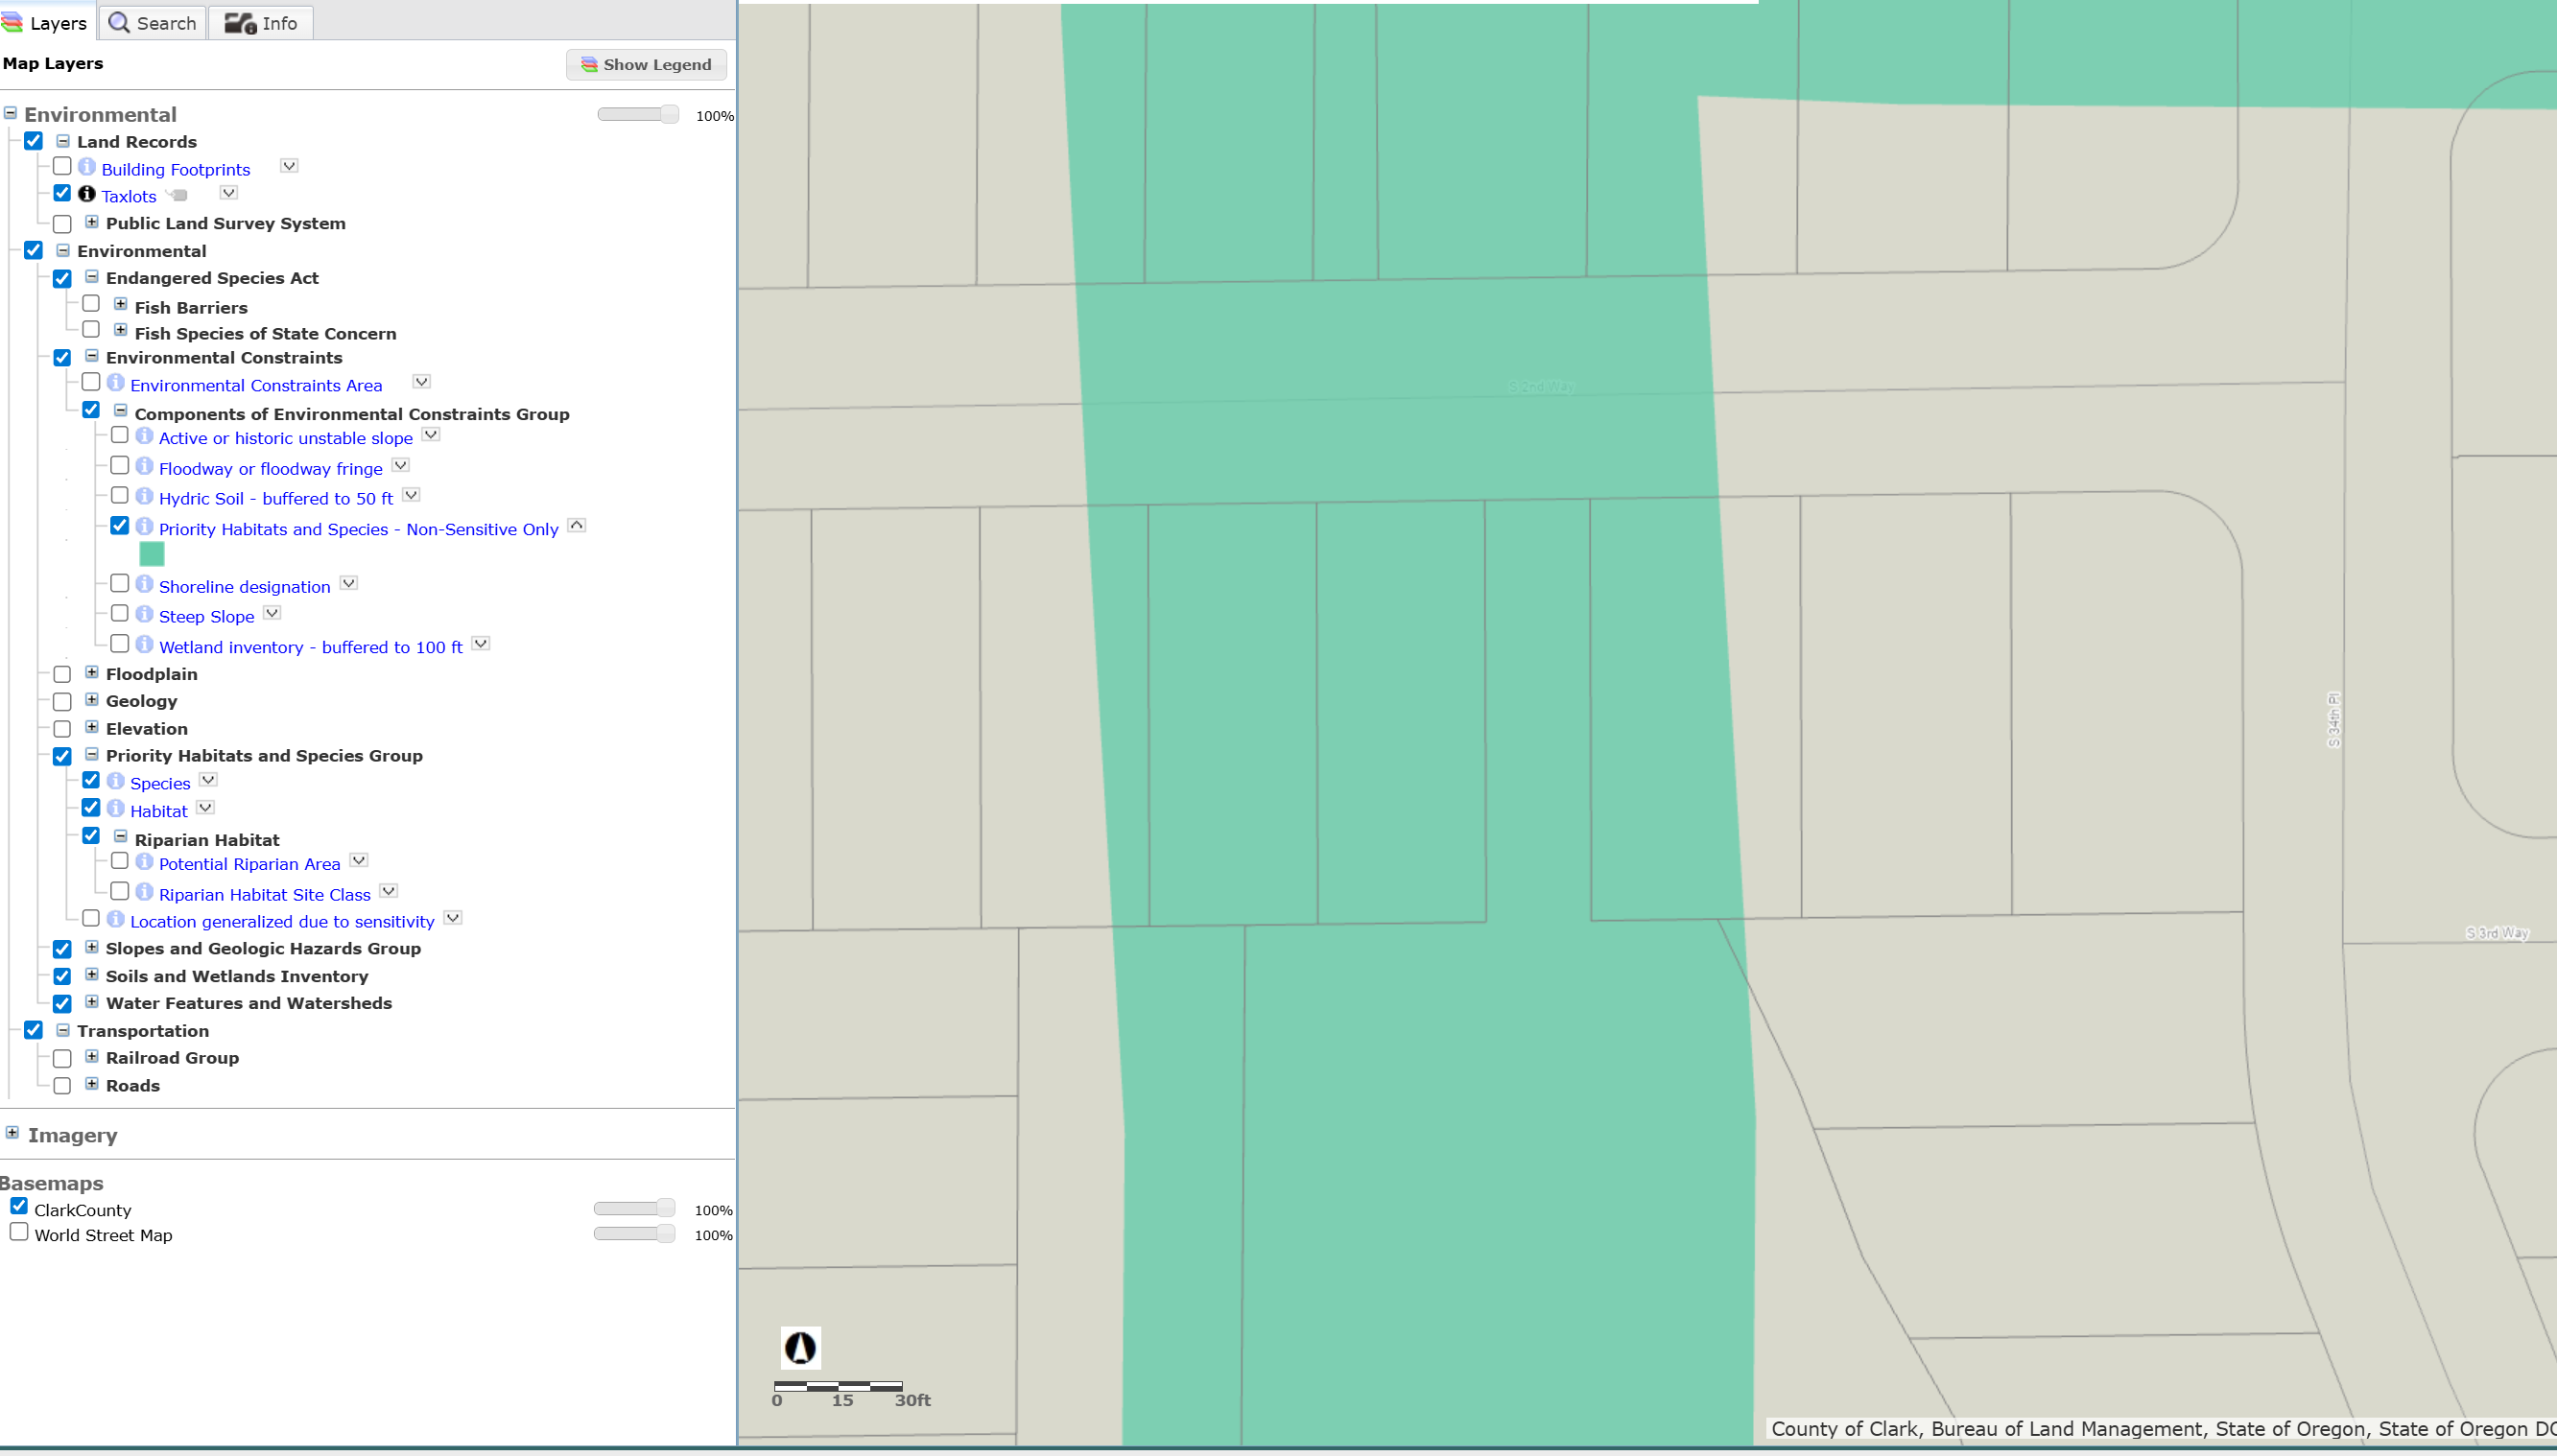This screenshot has width=2557, height=1456.
Task: Click the green Priority Habitats legend swatch
Action: coord(152,554)
